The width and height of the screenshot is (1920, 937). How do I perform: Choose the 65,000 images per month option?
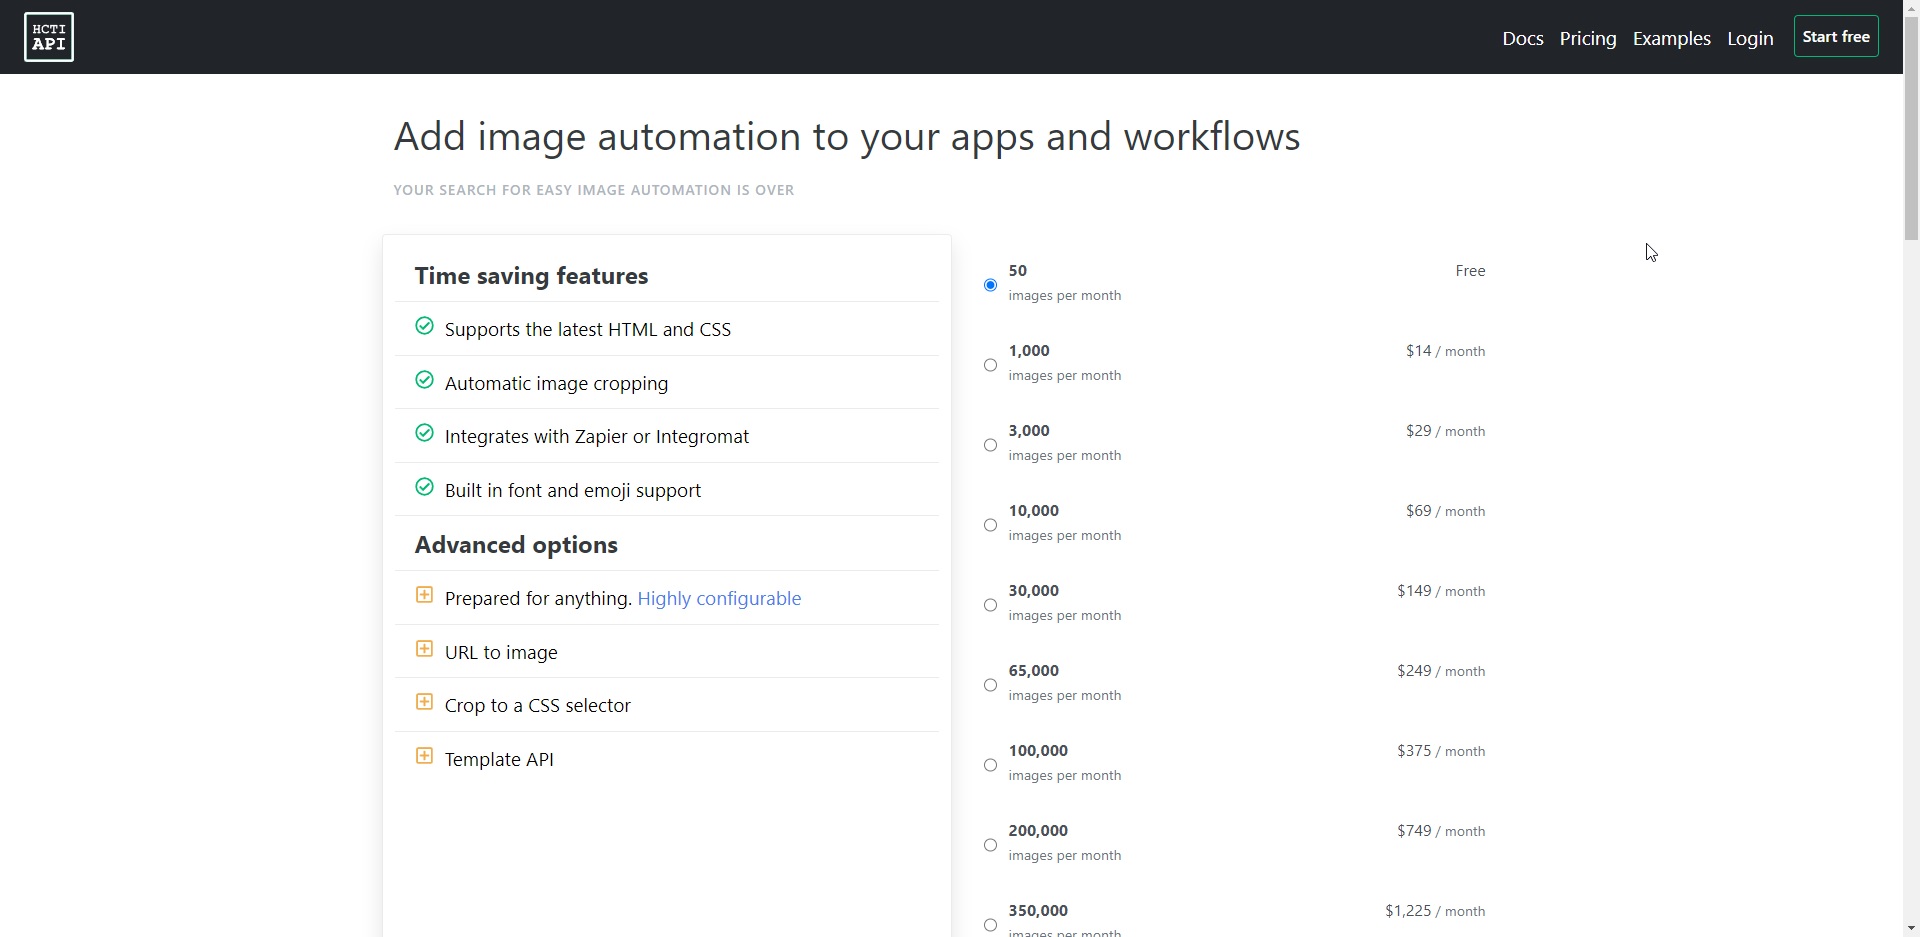pyautogui.click(x=990, y=685)
